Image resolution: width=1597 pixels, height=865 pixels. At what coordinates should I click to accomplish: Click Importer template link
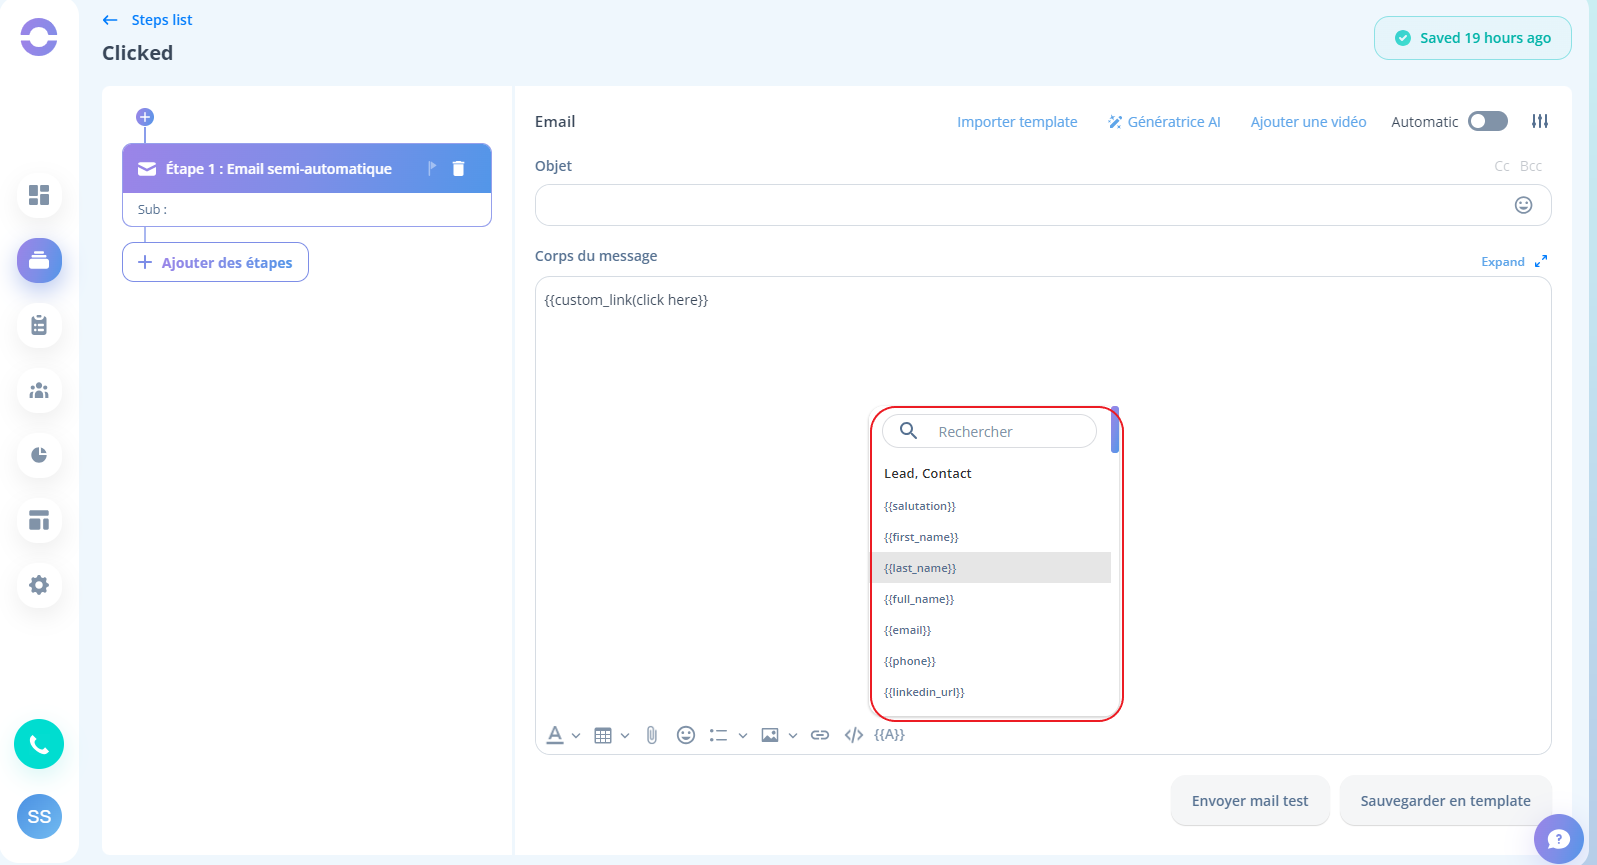[1017, 122]
